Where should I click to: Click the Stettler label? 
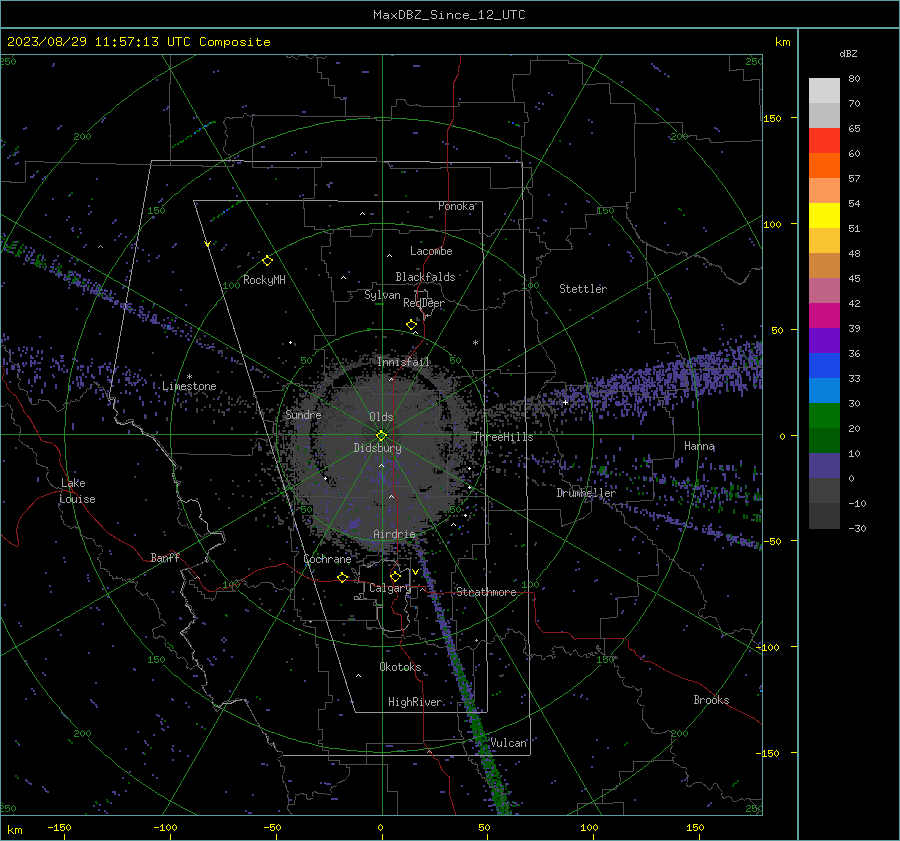coord(583,289)
